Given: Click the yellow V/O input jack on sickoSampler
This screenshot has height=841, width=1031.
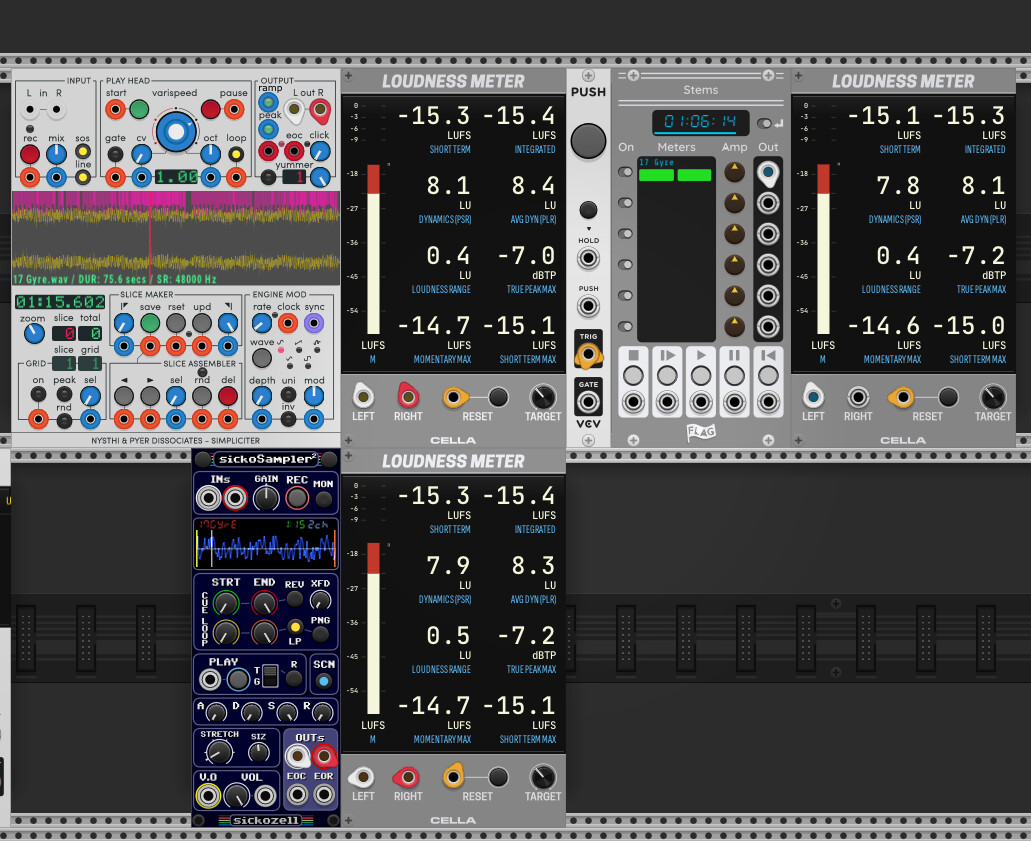Looking at the screenshot, I should 208,796.
